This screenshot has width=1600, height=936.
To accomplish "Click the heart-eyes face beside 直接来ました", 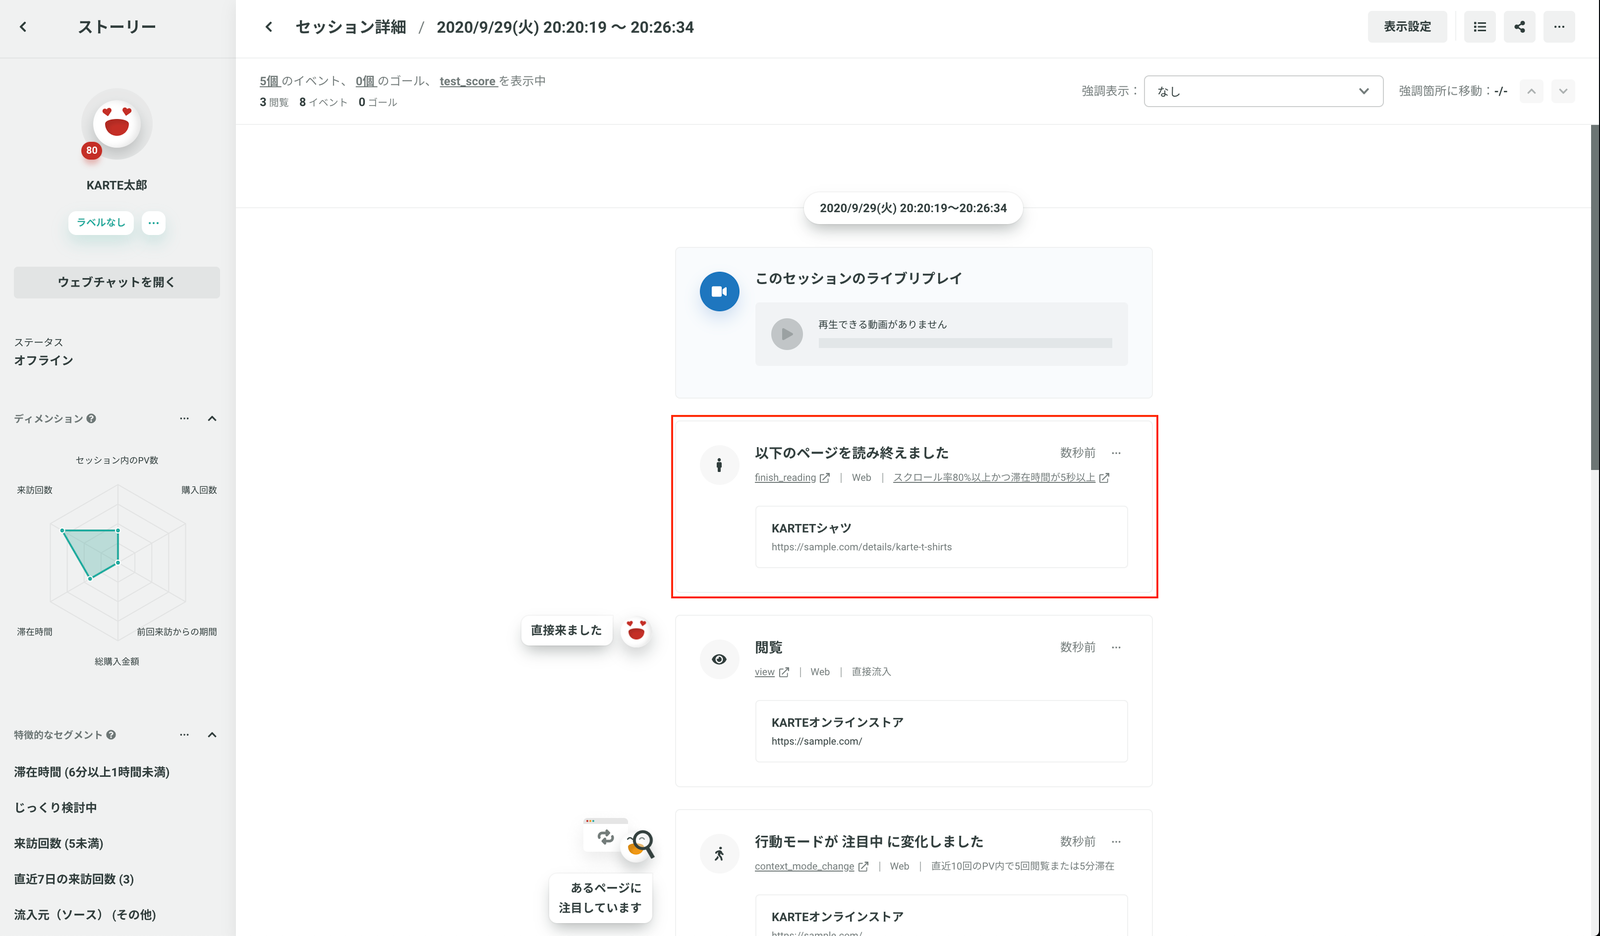I will click(x=636, y=630).
